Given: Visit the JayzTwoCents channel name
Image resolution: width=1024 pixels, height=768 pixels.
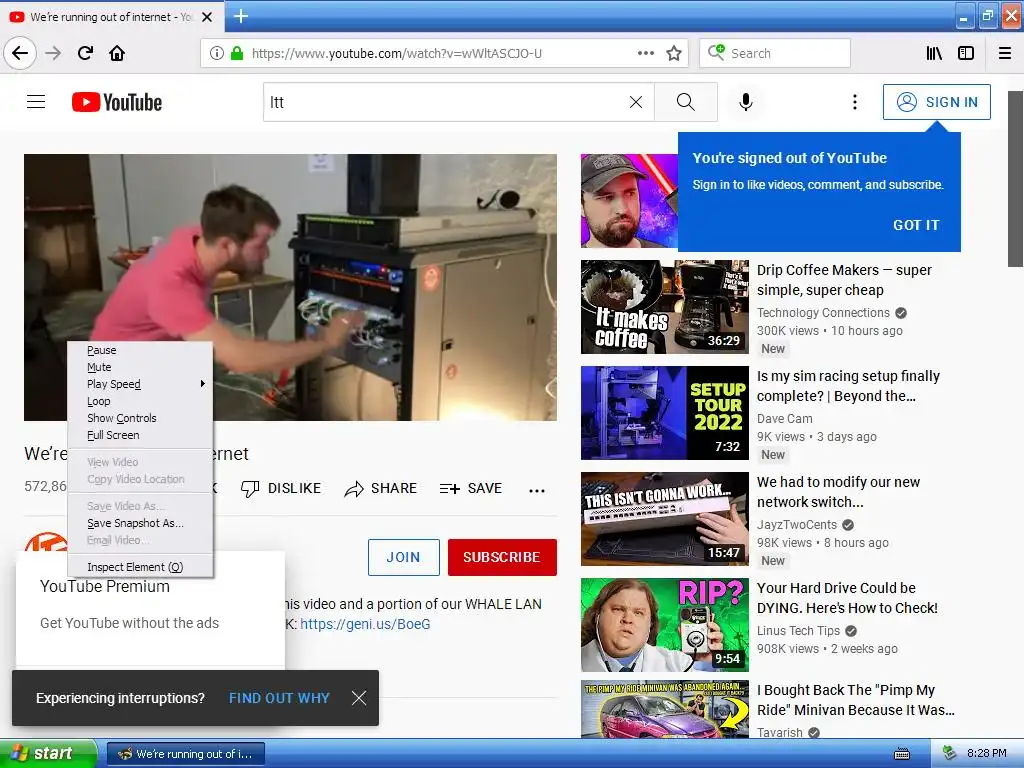Looking at the screenshot, I should [x=797, y=524].
